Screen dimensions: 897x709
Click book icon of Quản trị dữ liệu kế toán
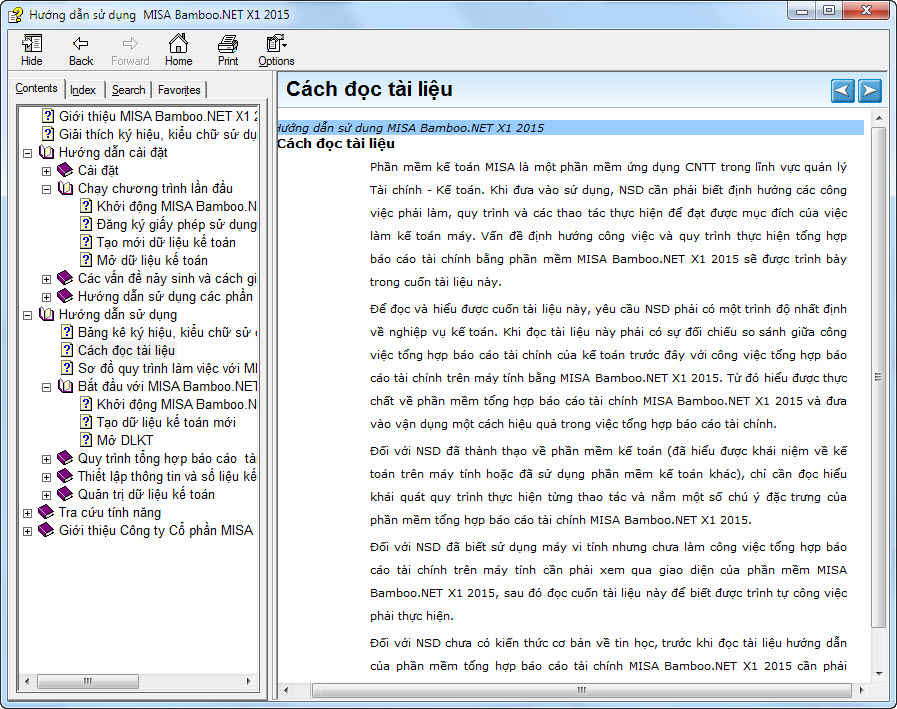65,494
